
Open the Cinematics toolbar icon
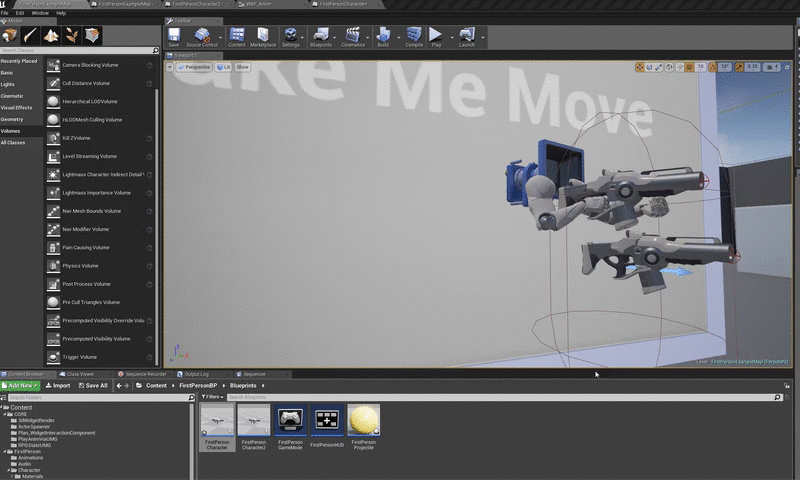pos(353,37)
